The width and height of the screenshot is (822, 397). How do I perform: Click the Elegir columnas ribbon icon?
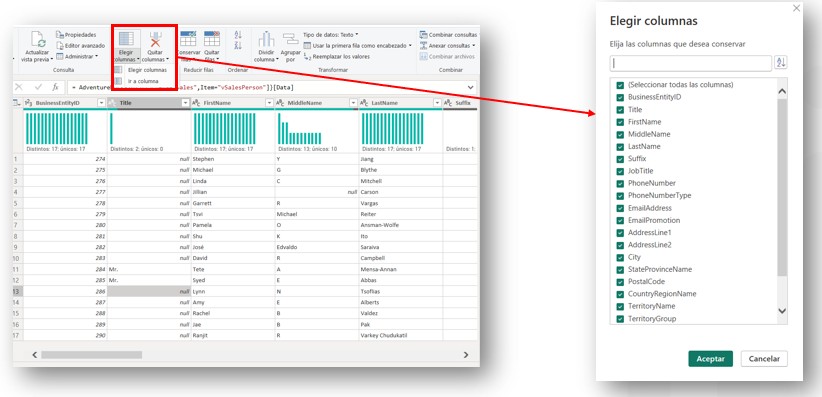click(126, 39)
